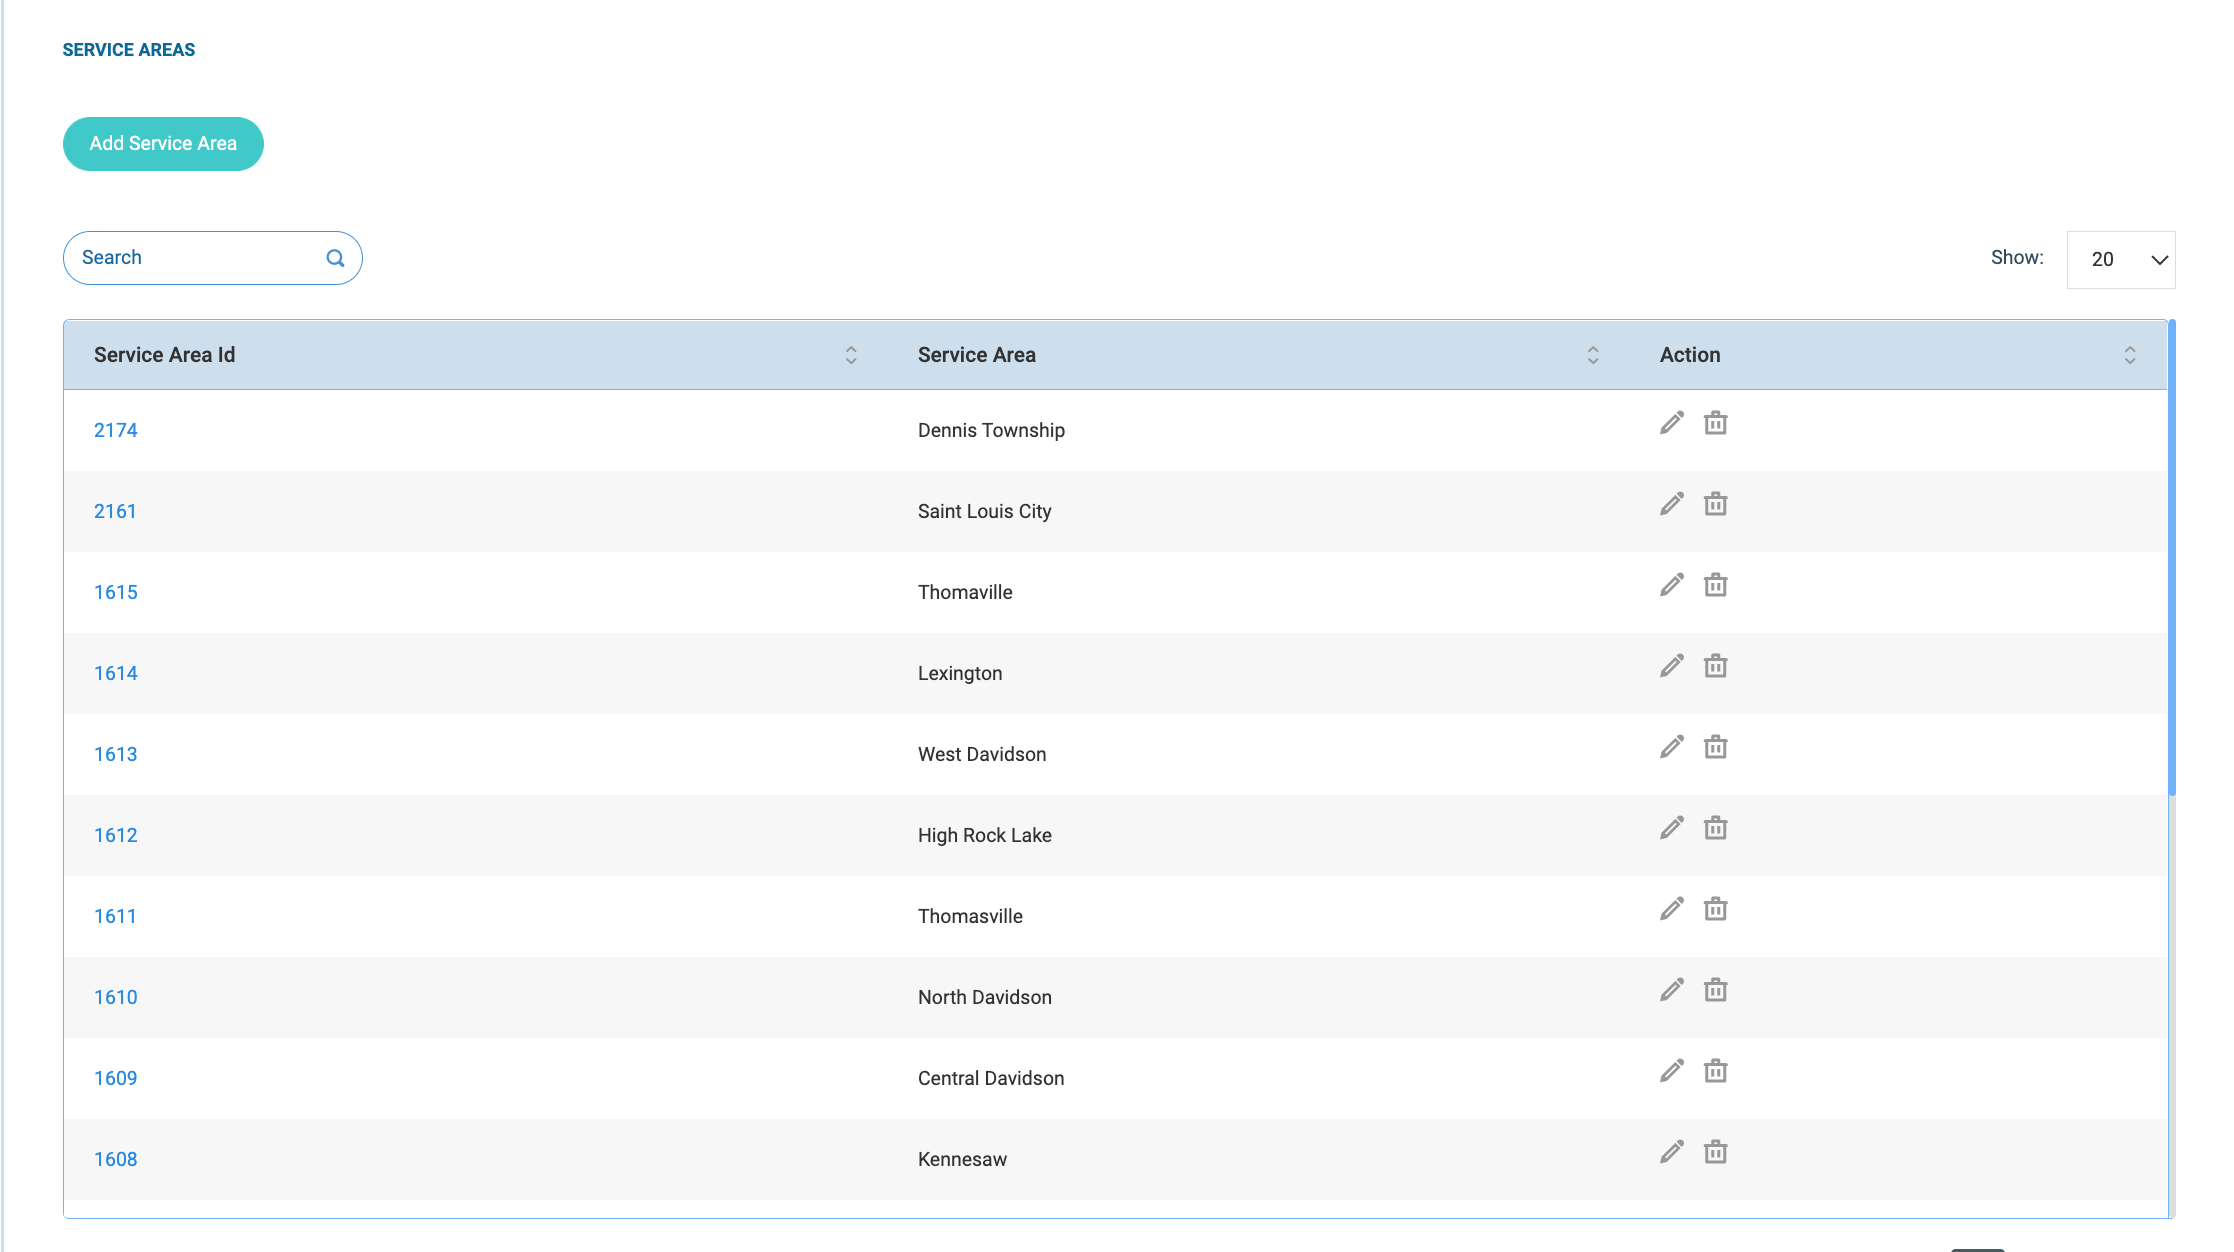Edit the Kennesaw service area
This screenshot has width=2234, height=1252.
(1671, 1152)
